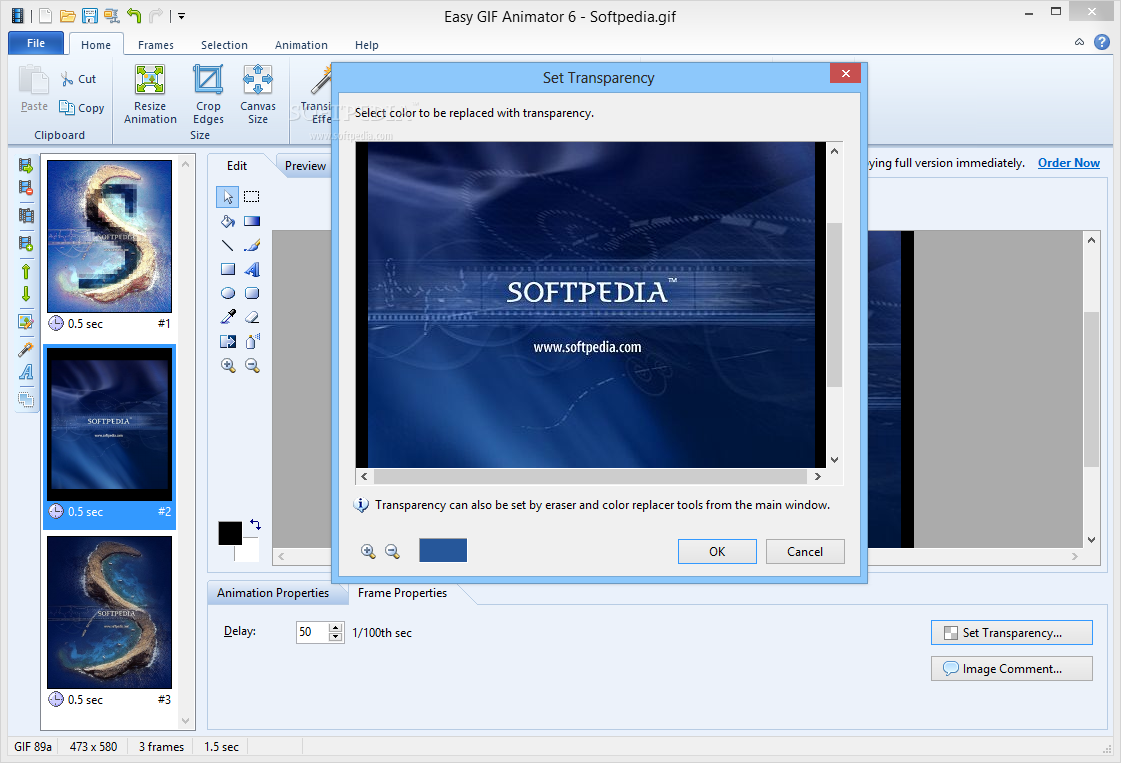The image size is (1121, 763).
Task: Click the Save icon in quick access toolbar
Action: tap(89, 16)
